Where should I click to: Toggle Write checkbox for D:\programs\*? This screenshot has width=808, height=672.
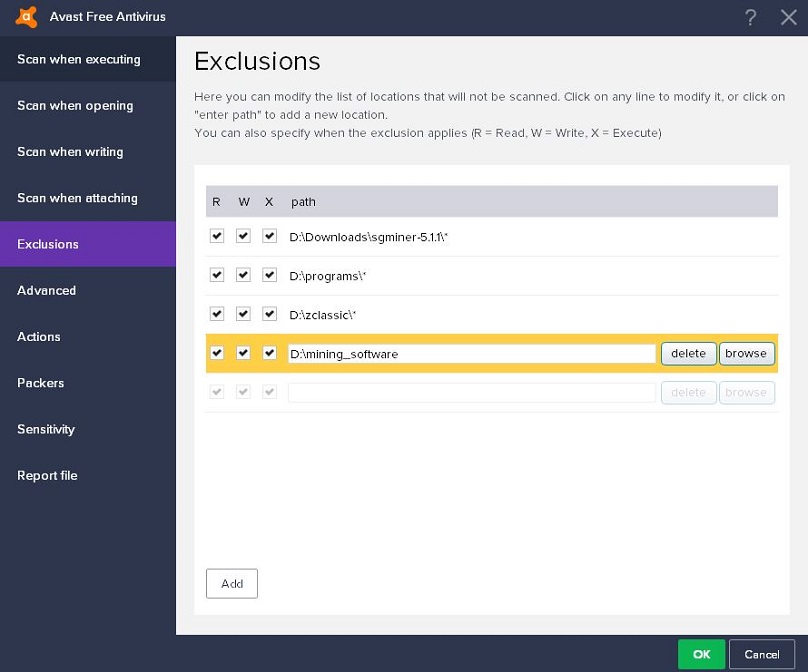tap(243, 275)
